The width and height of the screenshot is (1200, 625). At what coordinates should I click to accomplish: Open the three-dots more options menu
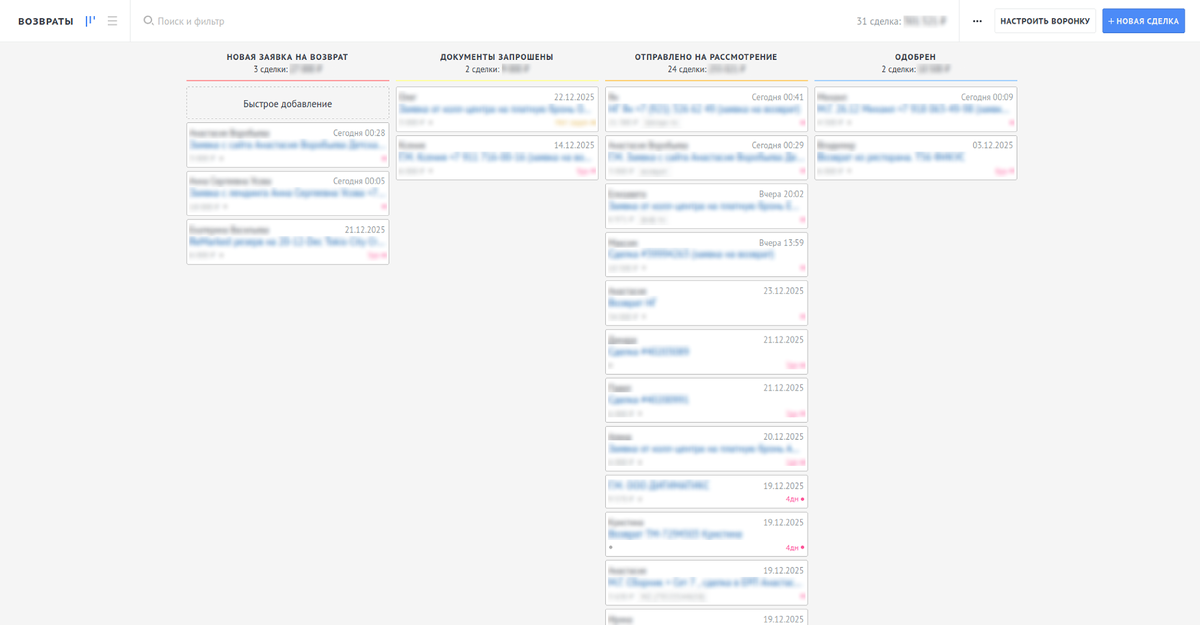pyautogui.click(x=977, y=20)
